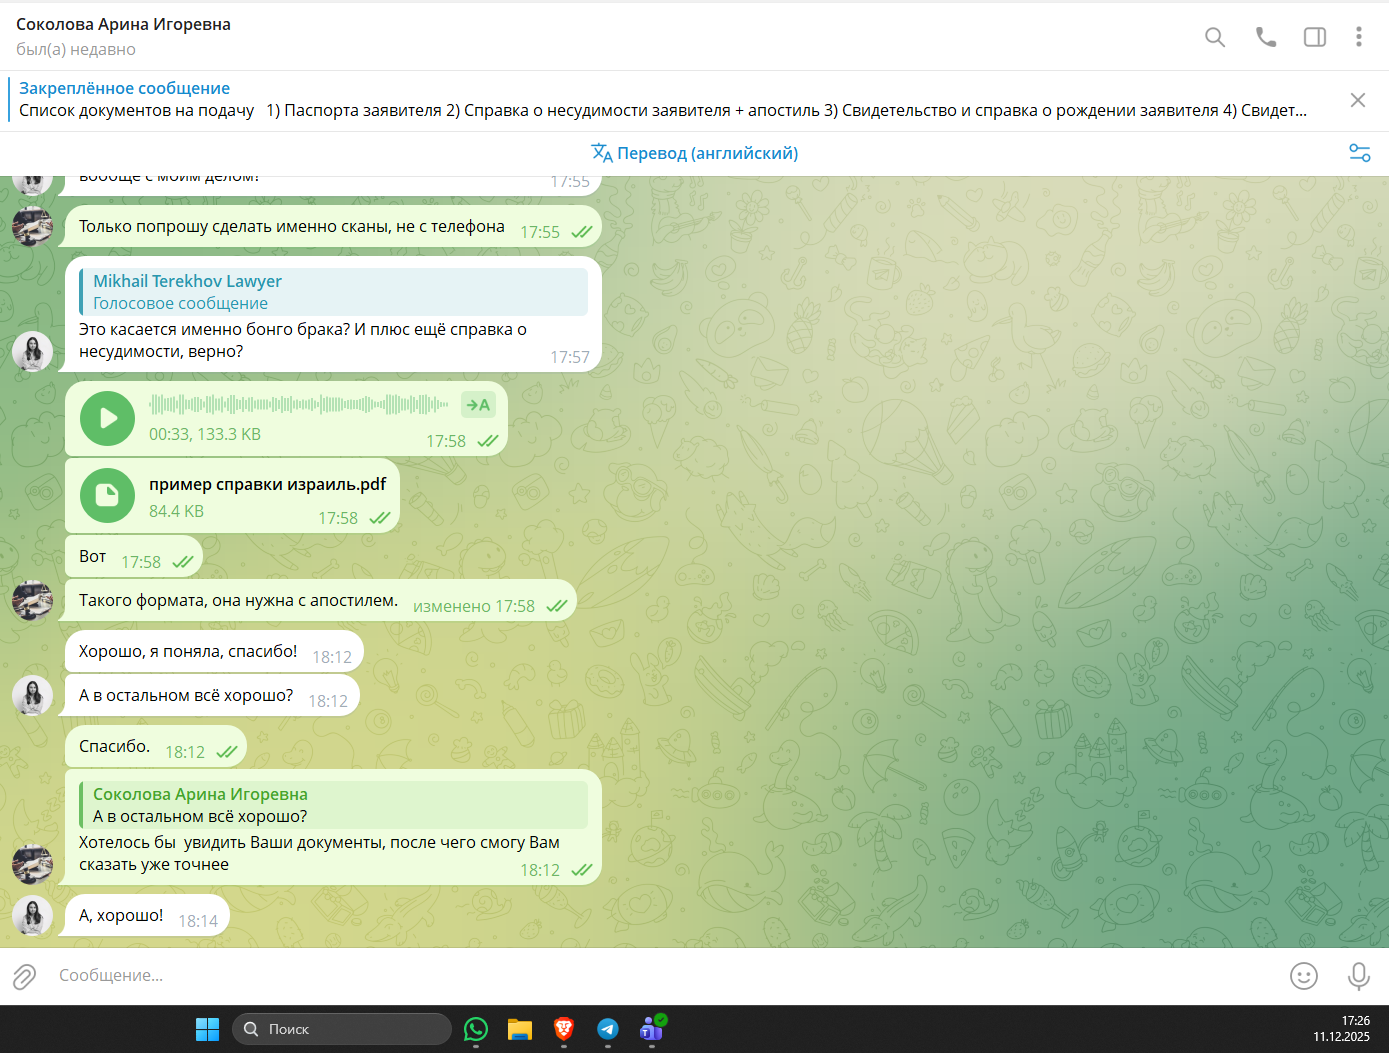This screenshot has width=1389, height=1053.
Task: Jump to quoted message from Соколова Арина Игоревна
Action: click(334, 805)
